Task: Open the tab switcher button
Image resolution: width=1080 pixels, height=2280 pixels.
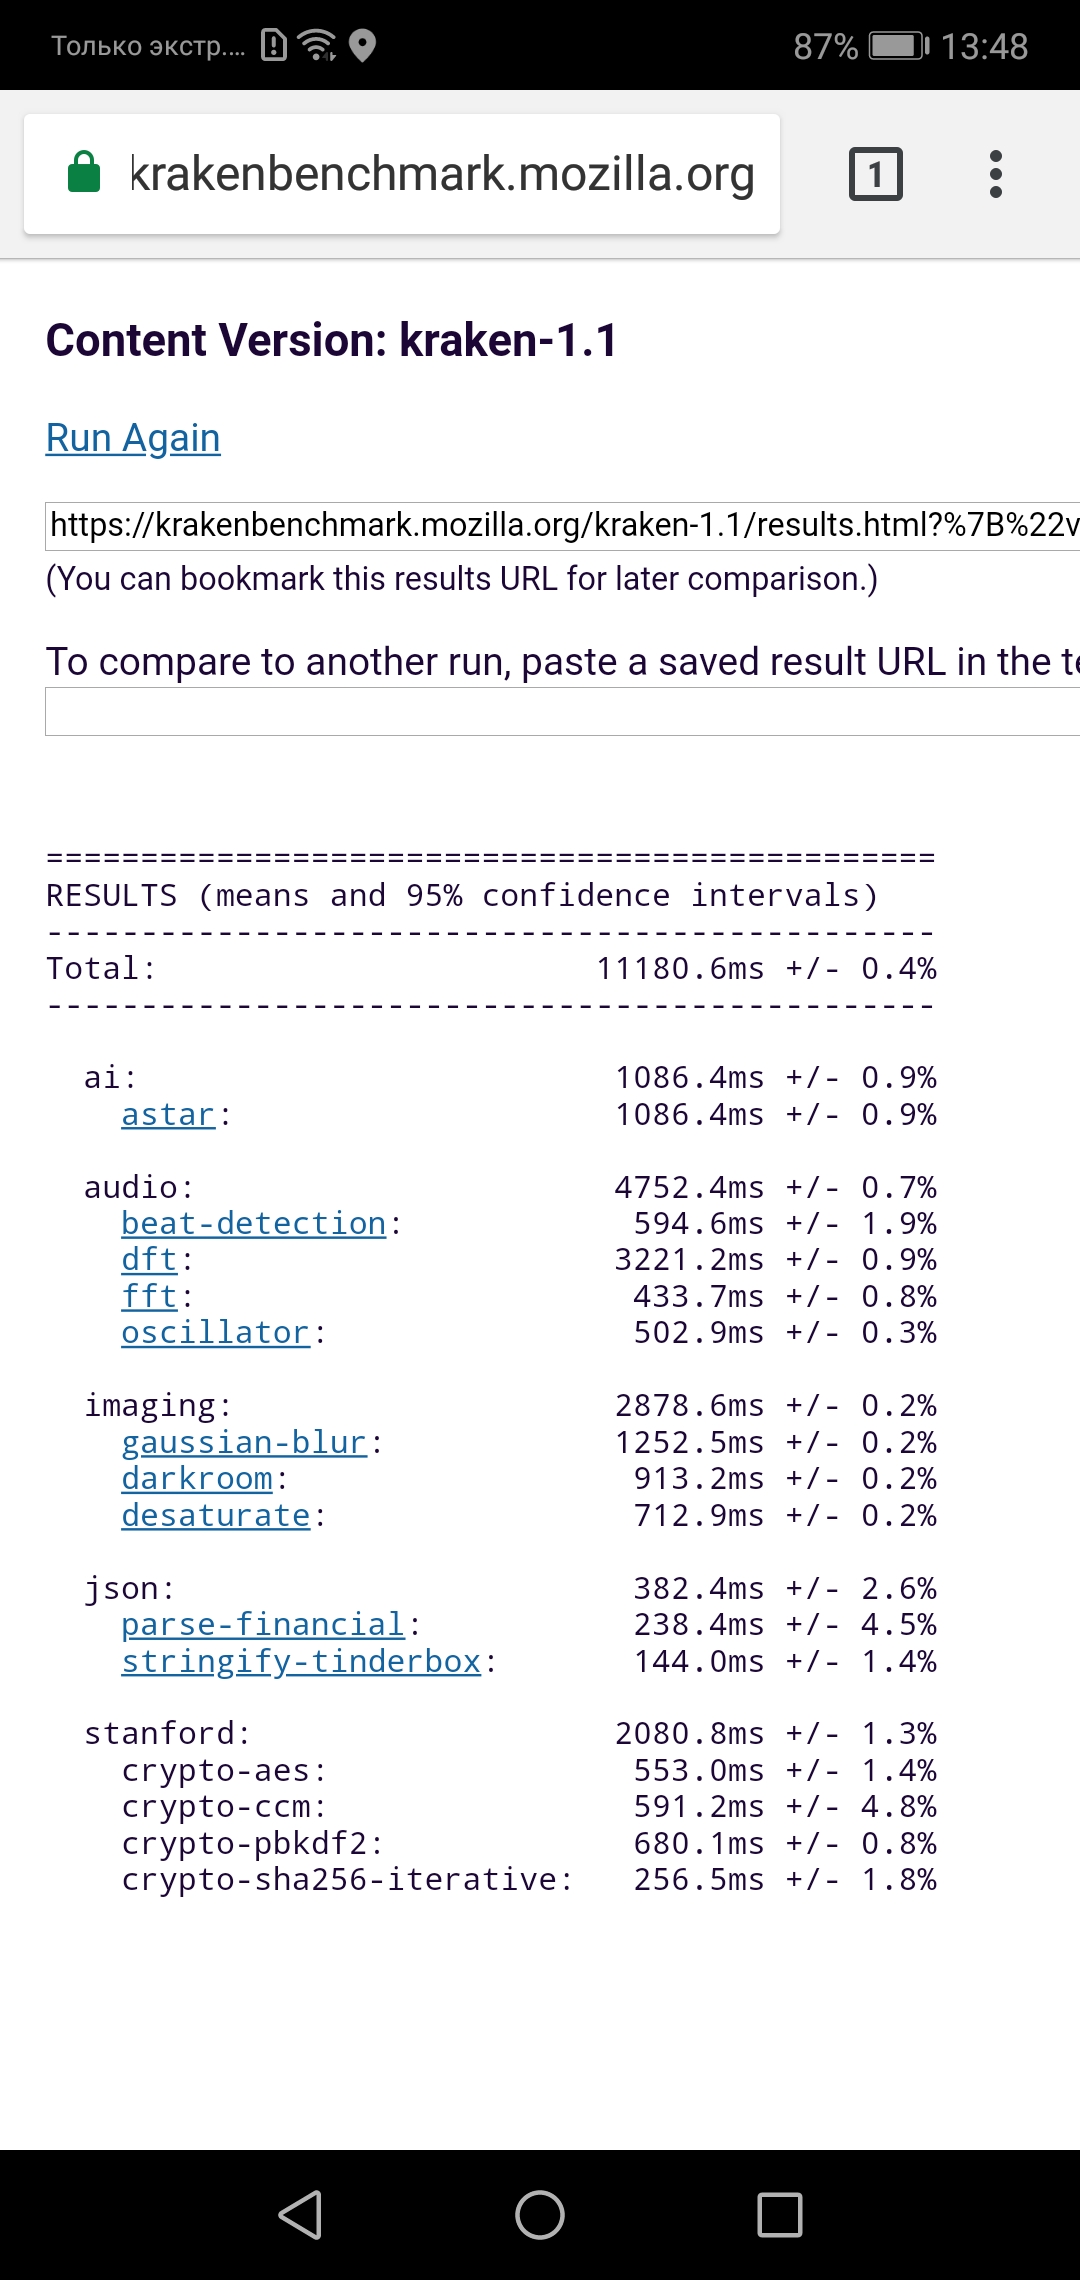Action: coord(875,174)
